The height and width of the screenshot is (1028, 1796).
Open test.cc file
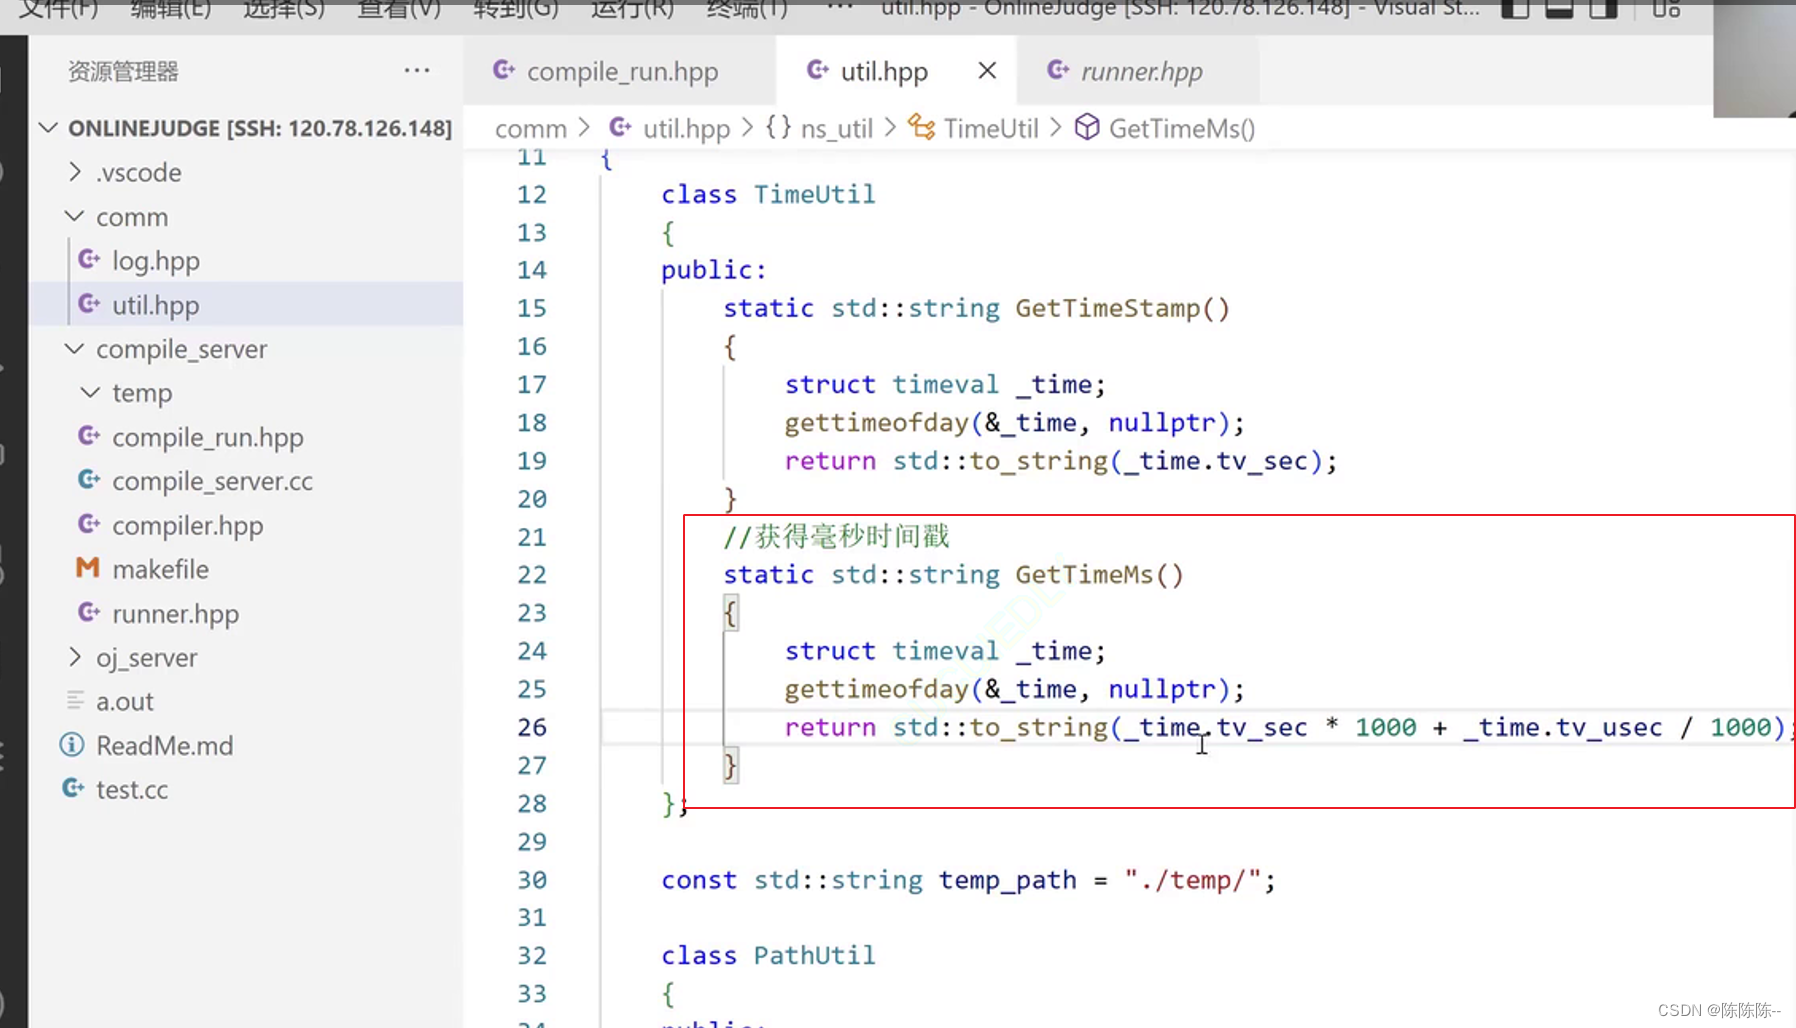pos(132,789)
